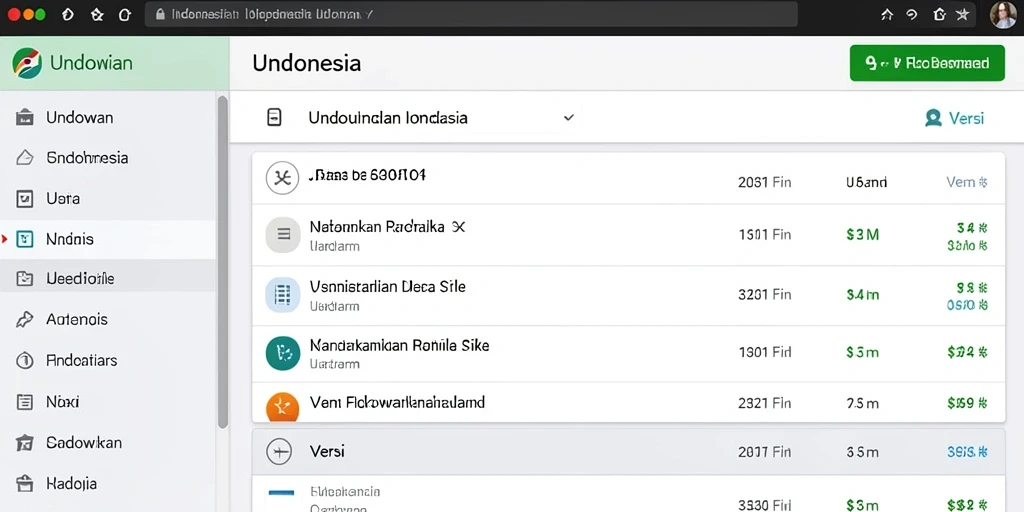Click the refresh icon in browser toolbar
The image size is (1024, 512).
click(125, 14)
